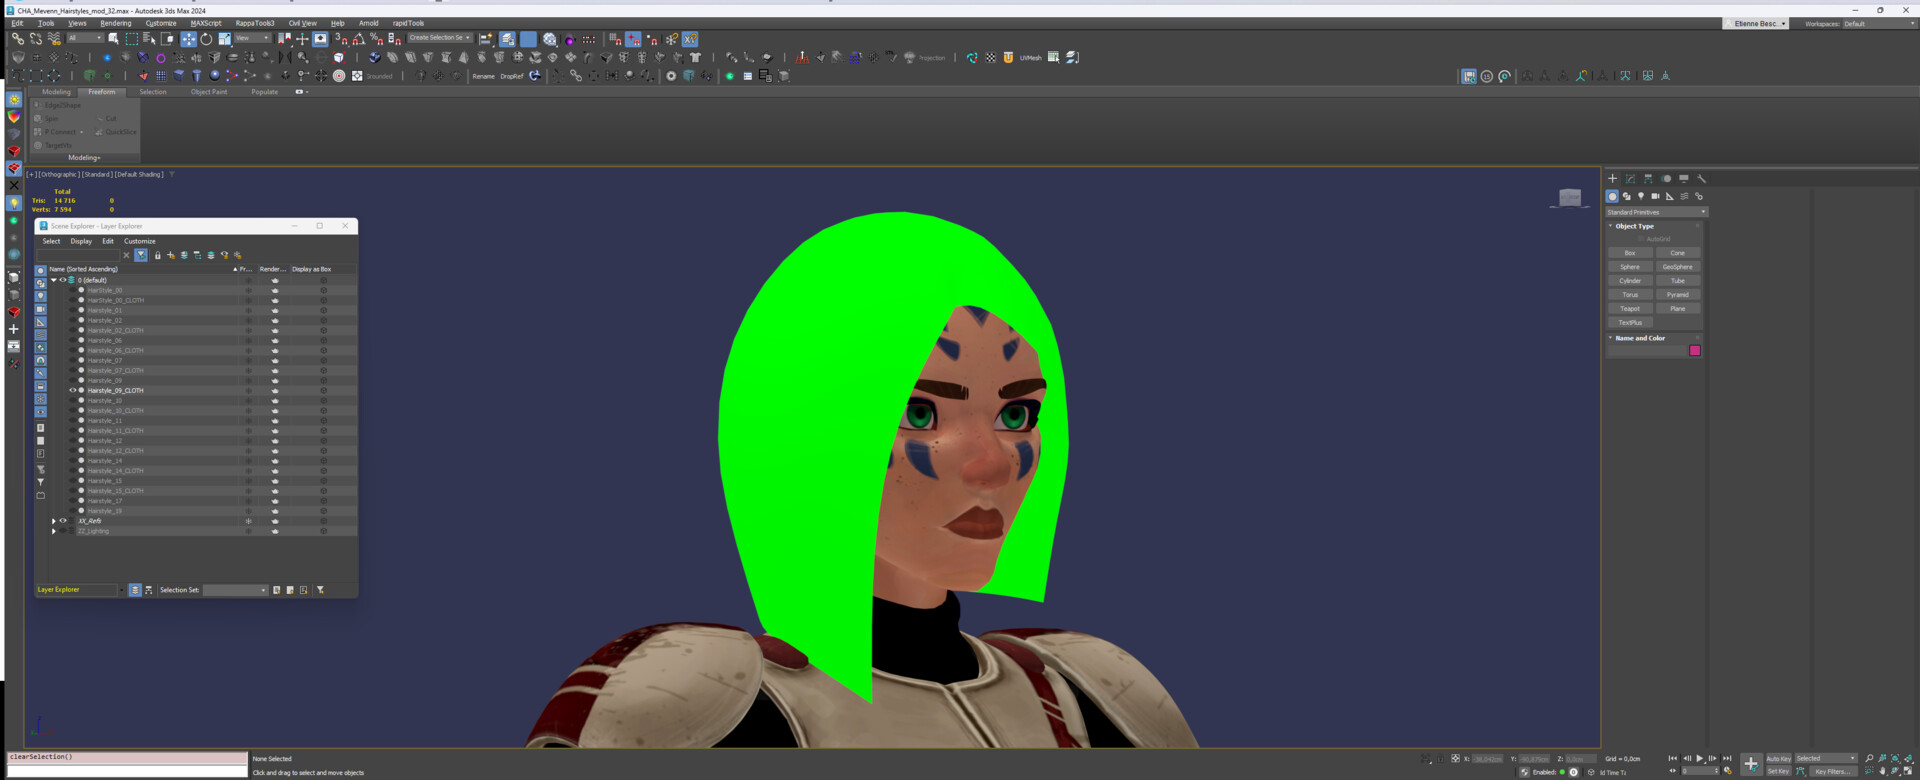Click the Sort by Hierarchy icon in Scene Explorer

click(x=149, y=590)
